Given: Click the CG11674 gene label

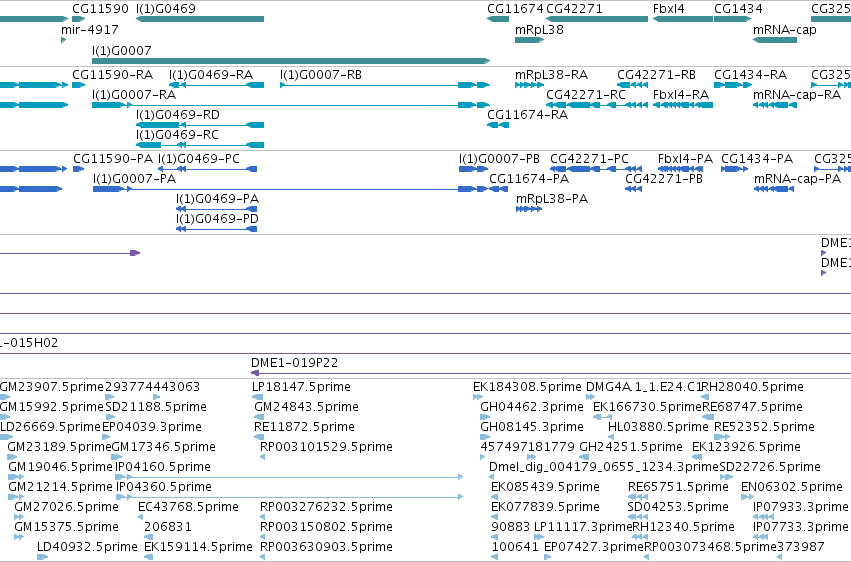Looking at the screenshot, I should pos(515,9).
